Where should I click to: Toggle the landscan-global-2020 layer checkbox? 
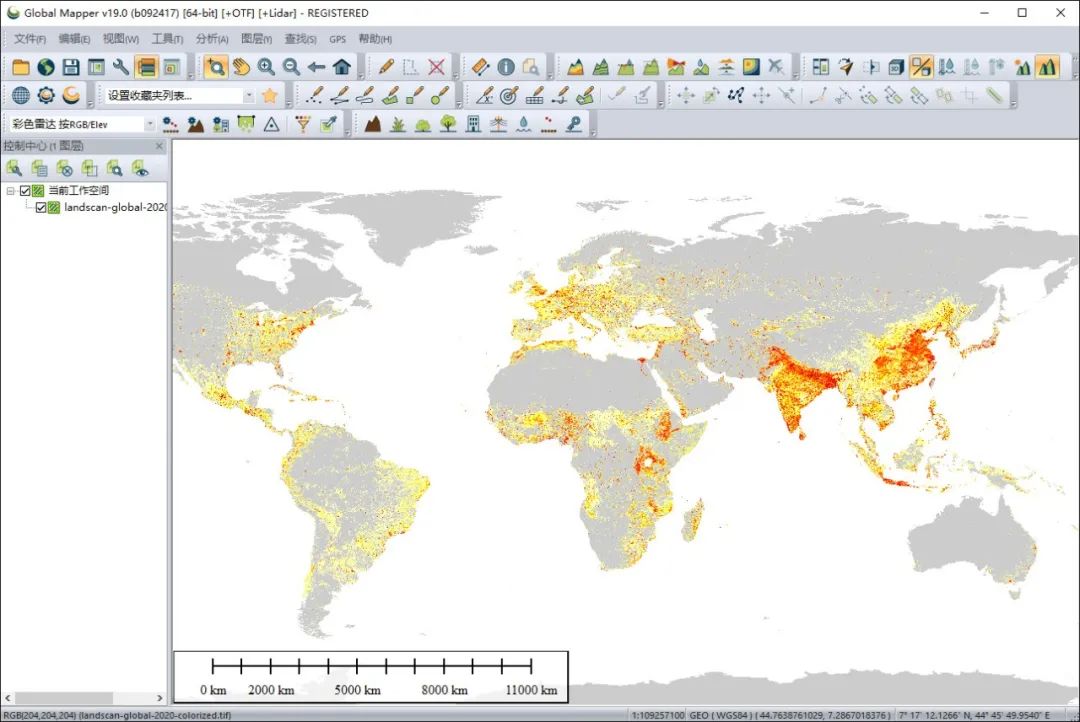coord(41,208)
